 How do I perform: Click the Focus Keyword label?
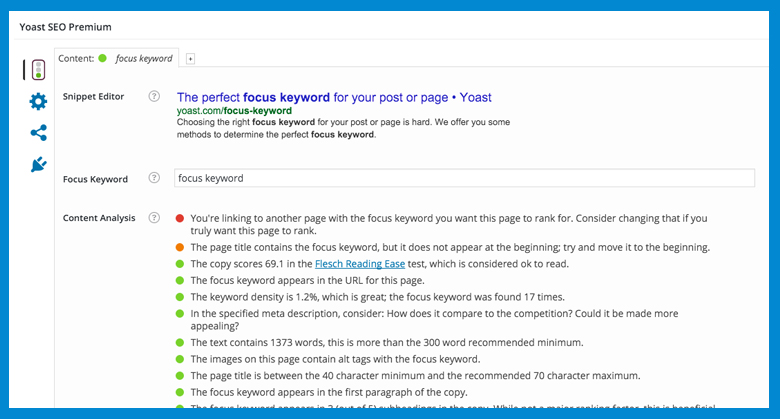point(96,179)
